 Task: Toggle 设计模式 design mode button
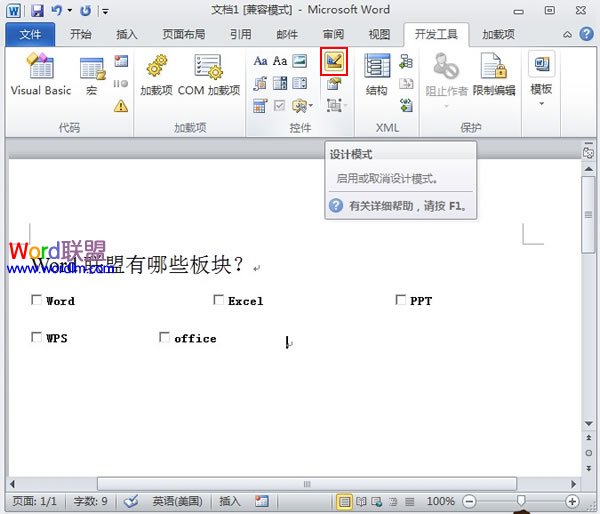[x=334, y=61]
